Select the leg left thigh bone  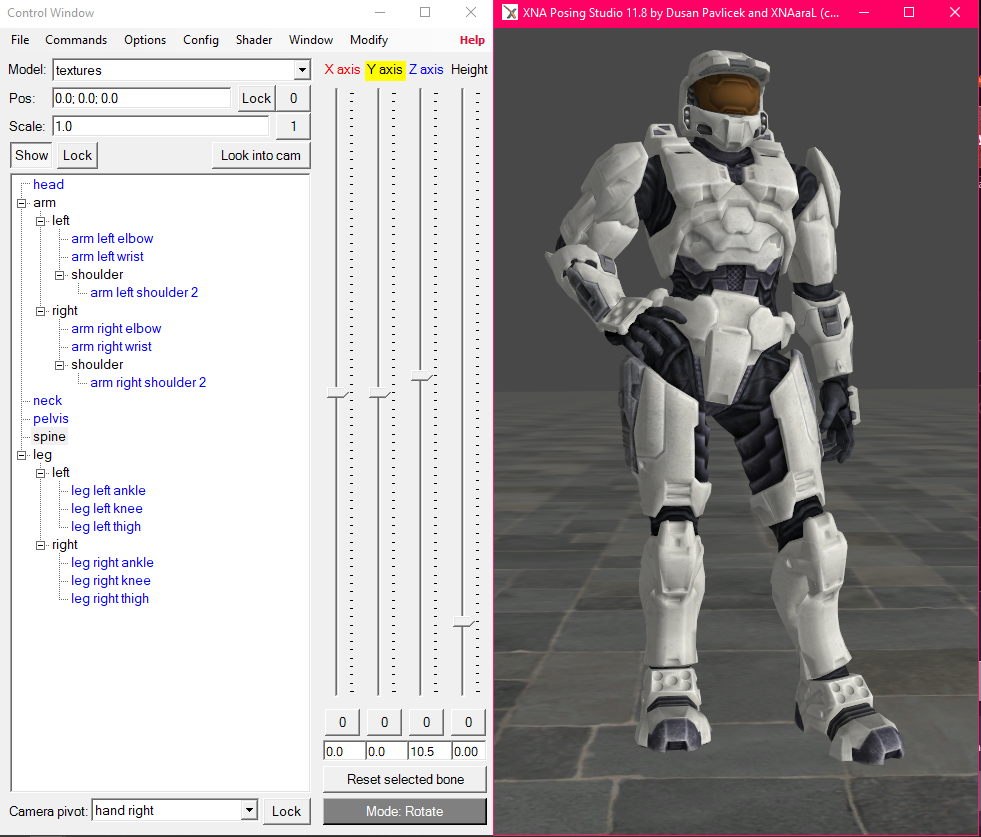coord(106,527)
